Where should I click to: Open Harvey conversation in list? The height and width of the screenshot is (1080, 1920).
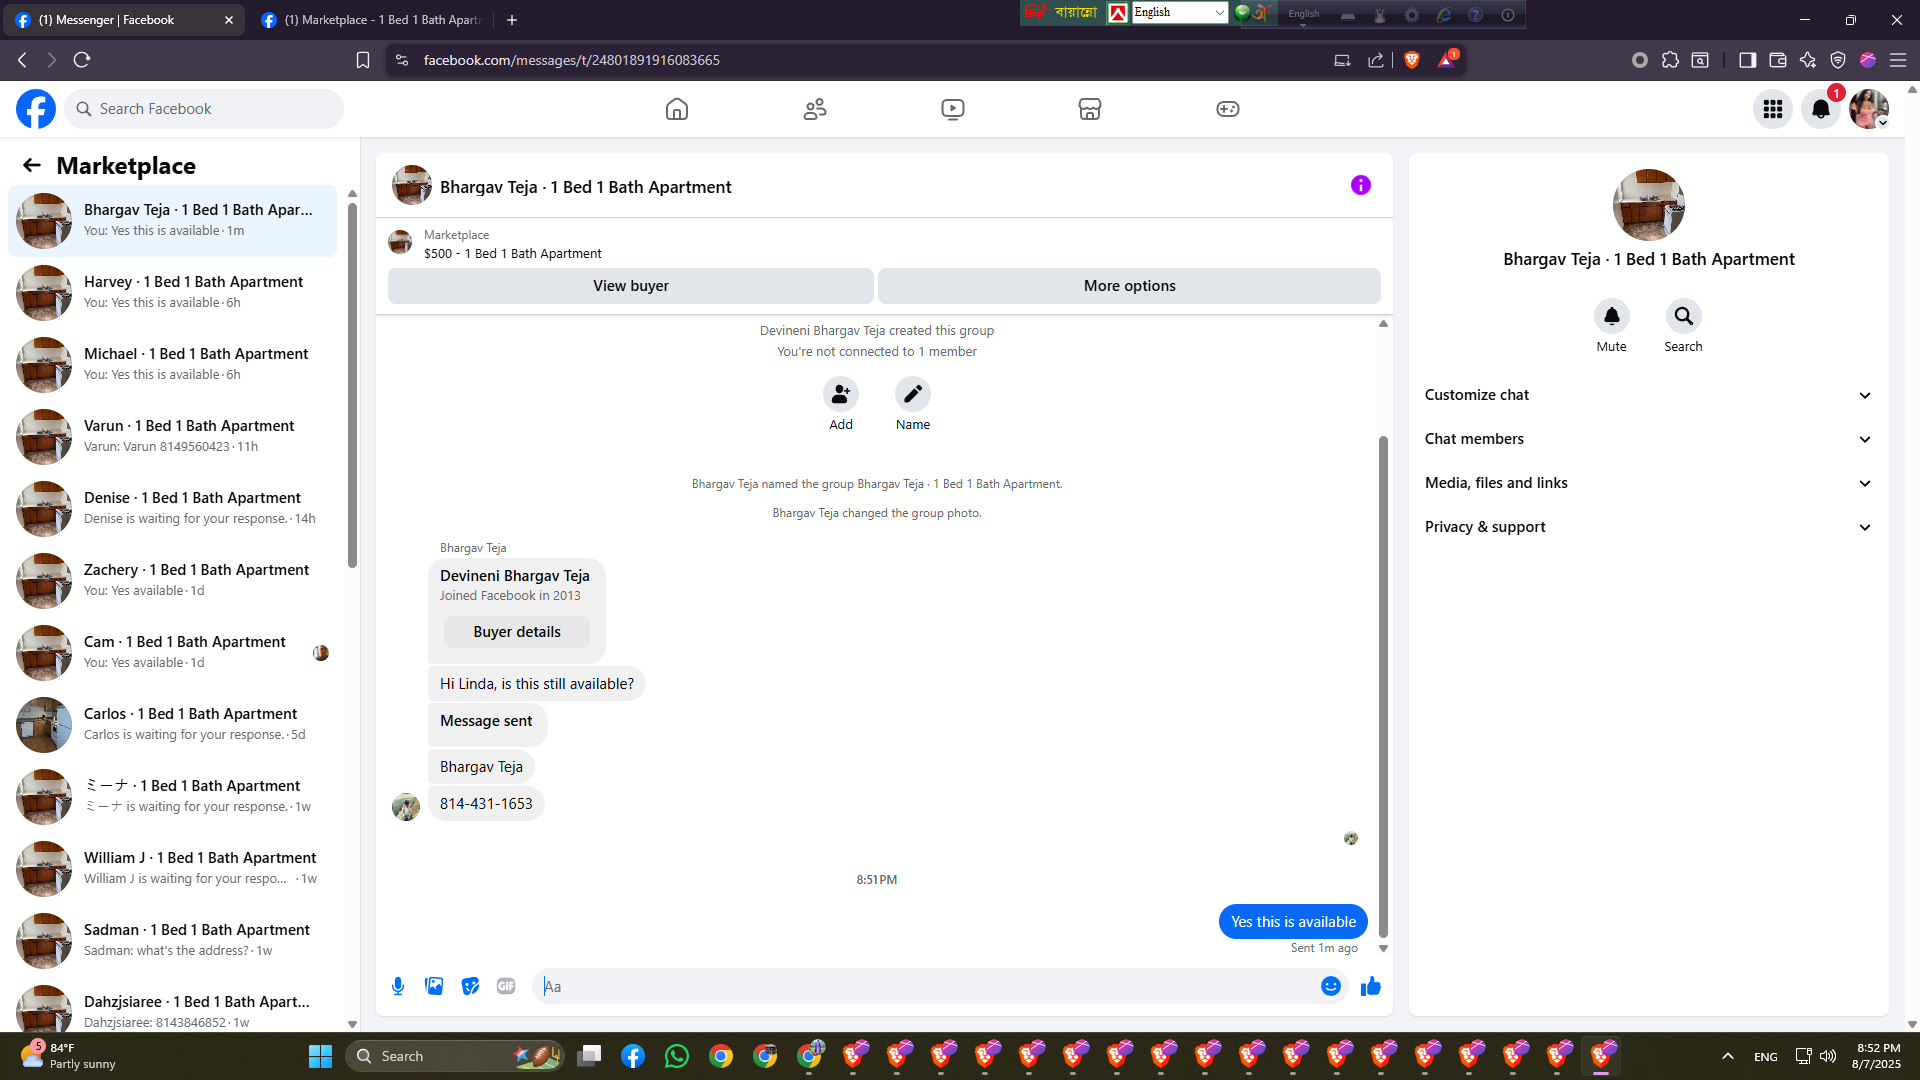pyautogui.click(x=173, y=292)
